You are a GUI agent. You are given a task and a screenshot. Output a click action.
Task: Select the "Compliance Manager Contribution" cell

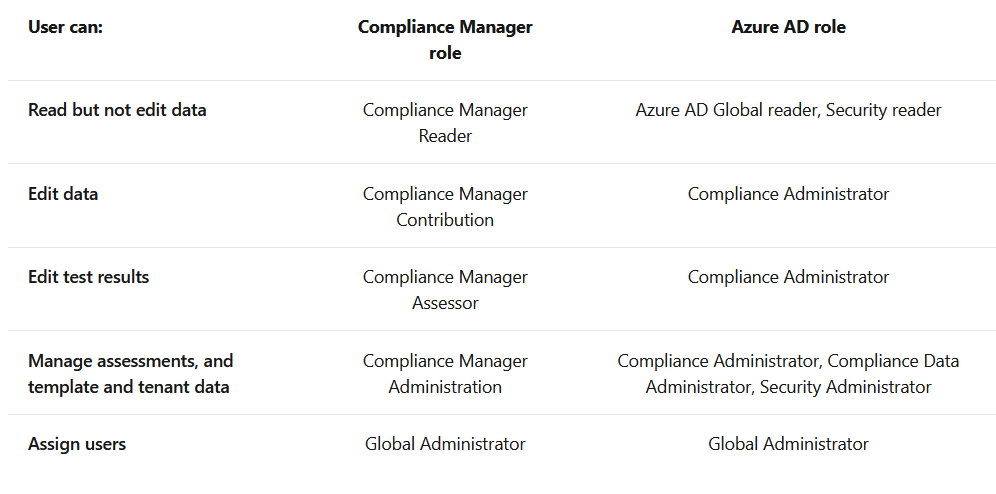pyautogui.click(x=445, y=207)
